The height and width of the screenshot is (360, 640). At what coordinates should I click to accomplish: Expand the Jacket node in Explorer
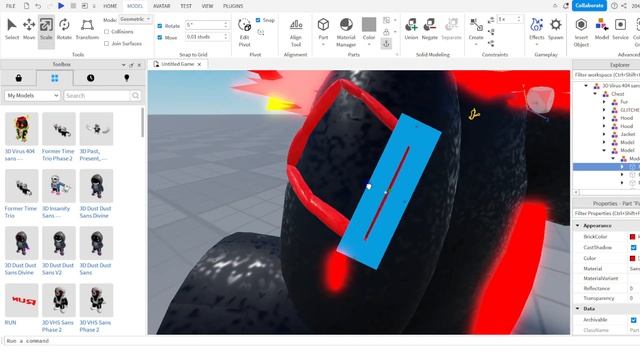pos(604,134)
